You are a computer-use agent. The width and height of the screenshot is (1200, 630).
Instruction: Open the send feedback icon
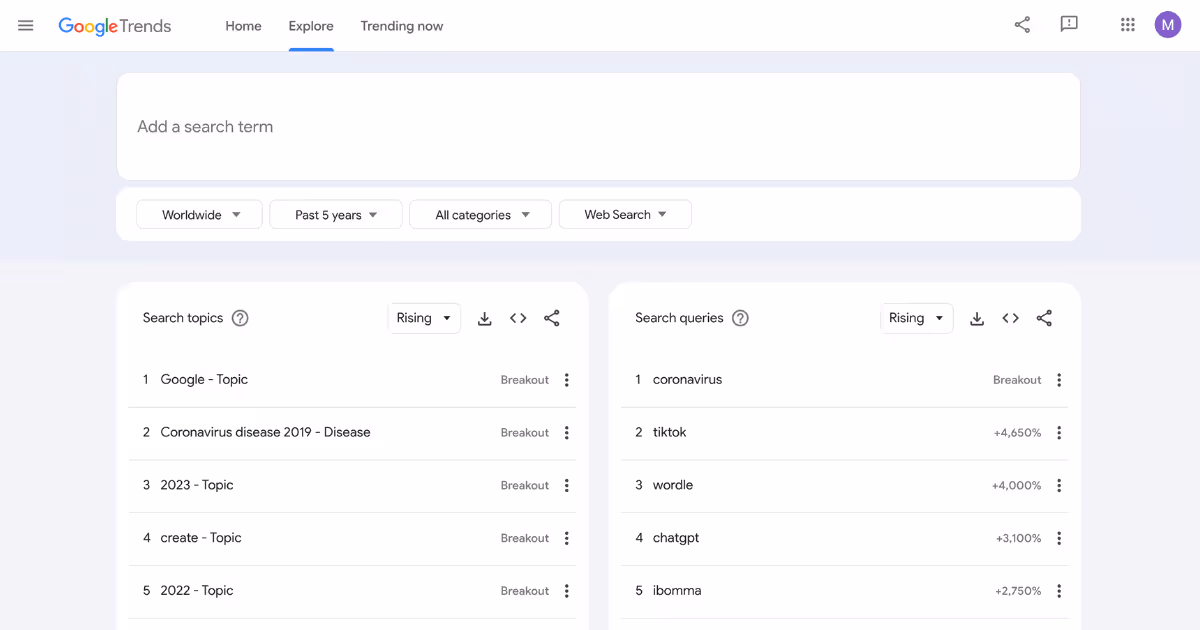[x=1069, y=25]
